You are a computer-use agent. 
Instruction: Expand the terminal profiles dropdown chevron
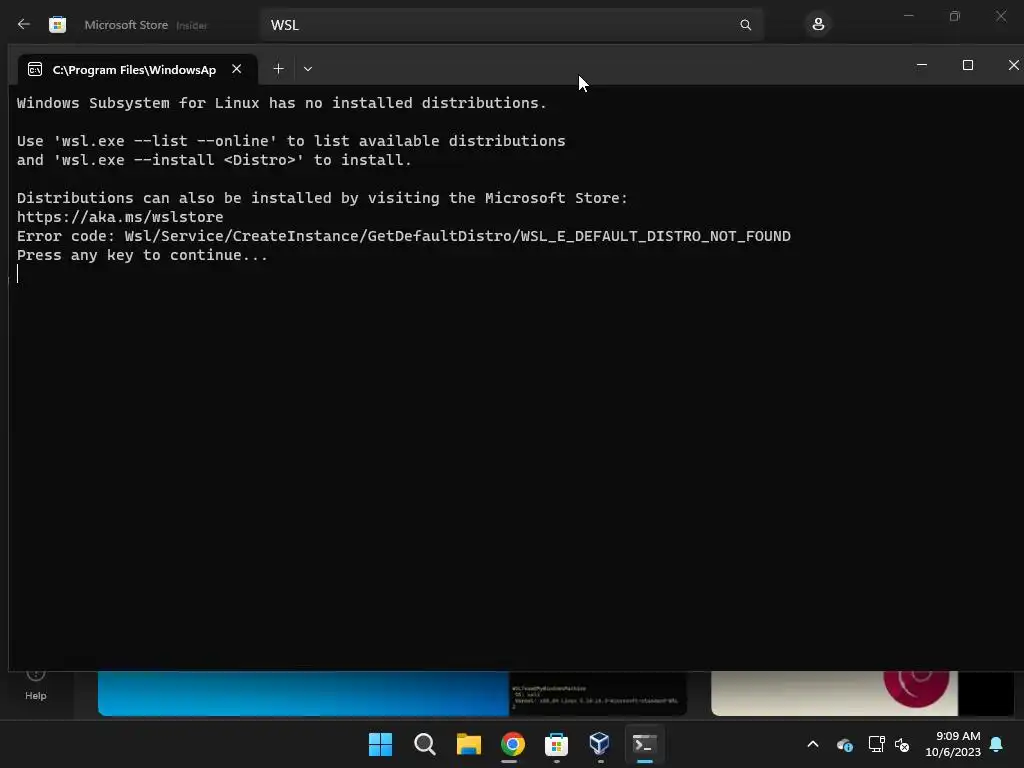point(308,69)
